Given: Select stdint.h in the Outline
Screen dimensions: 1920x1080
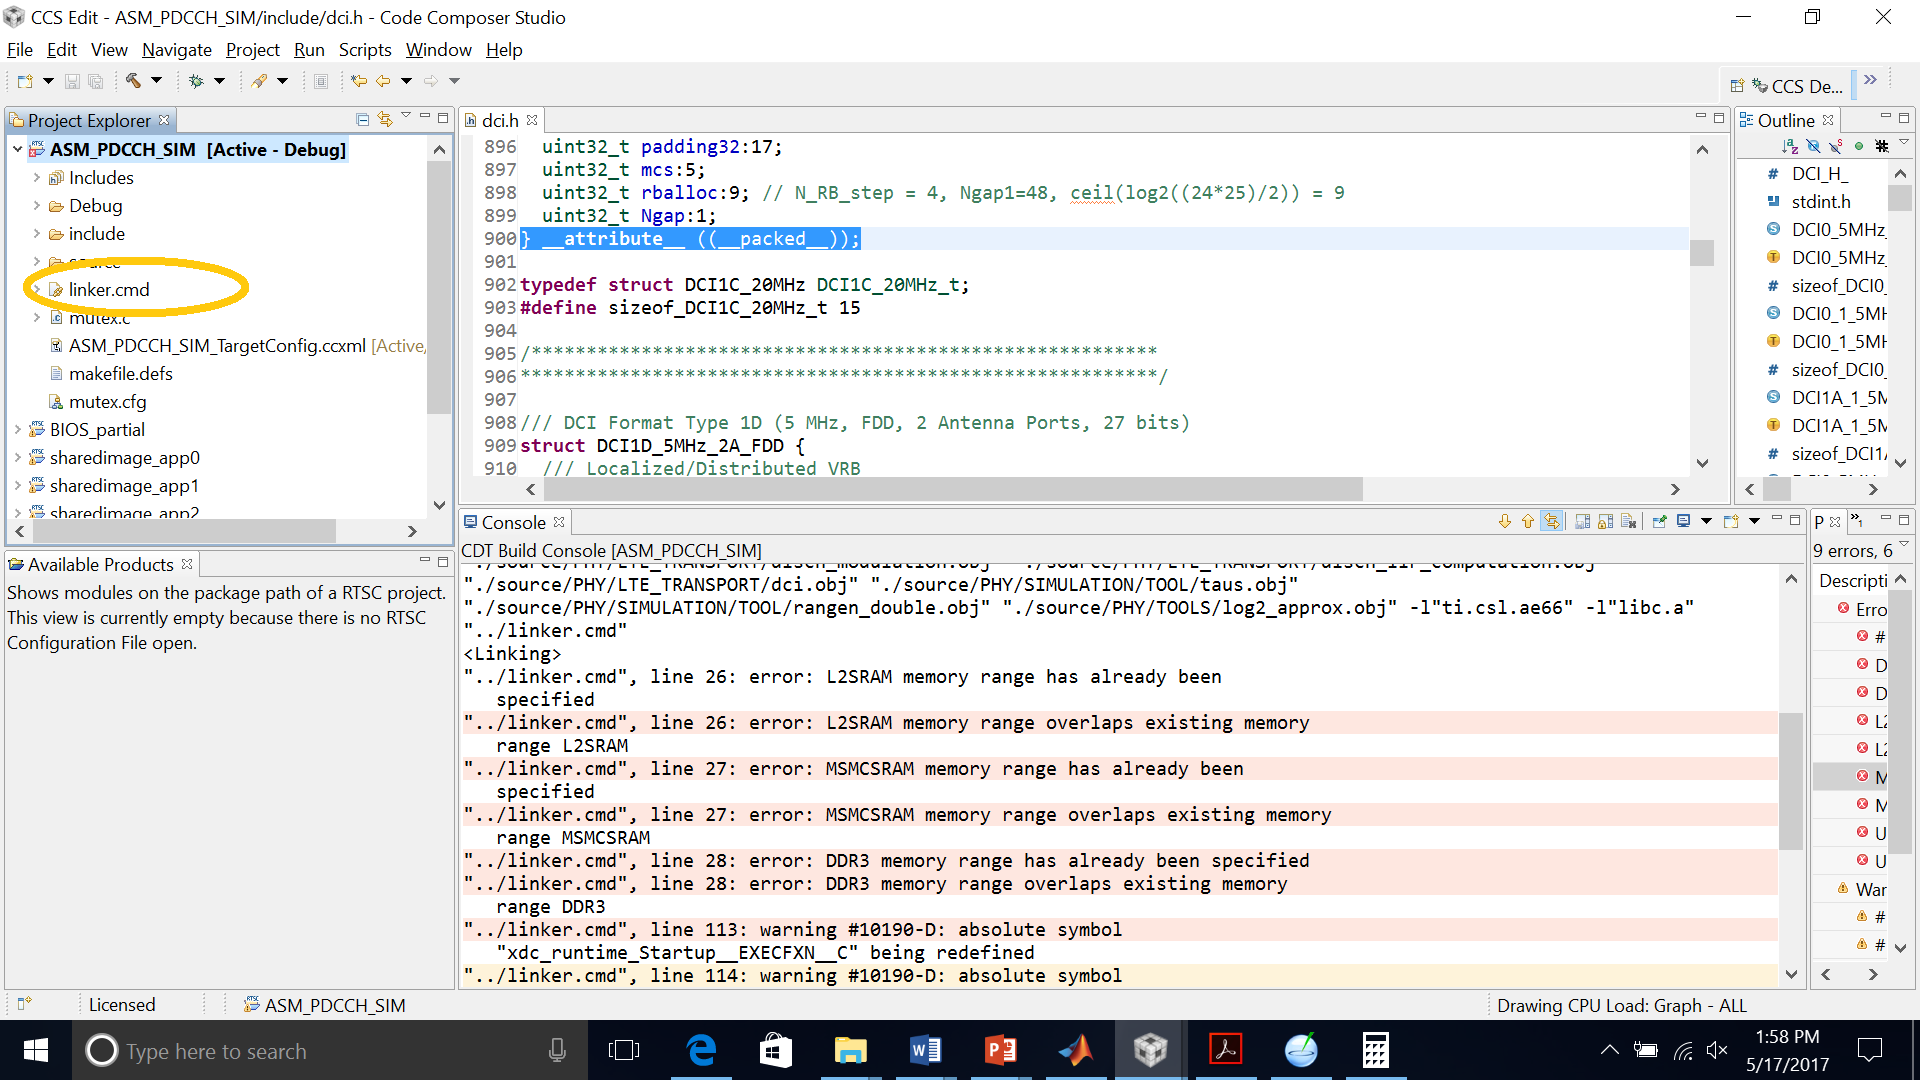Looking at the screenshot, I should coord(1820,201).
